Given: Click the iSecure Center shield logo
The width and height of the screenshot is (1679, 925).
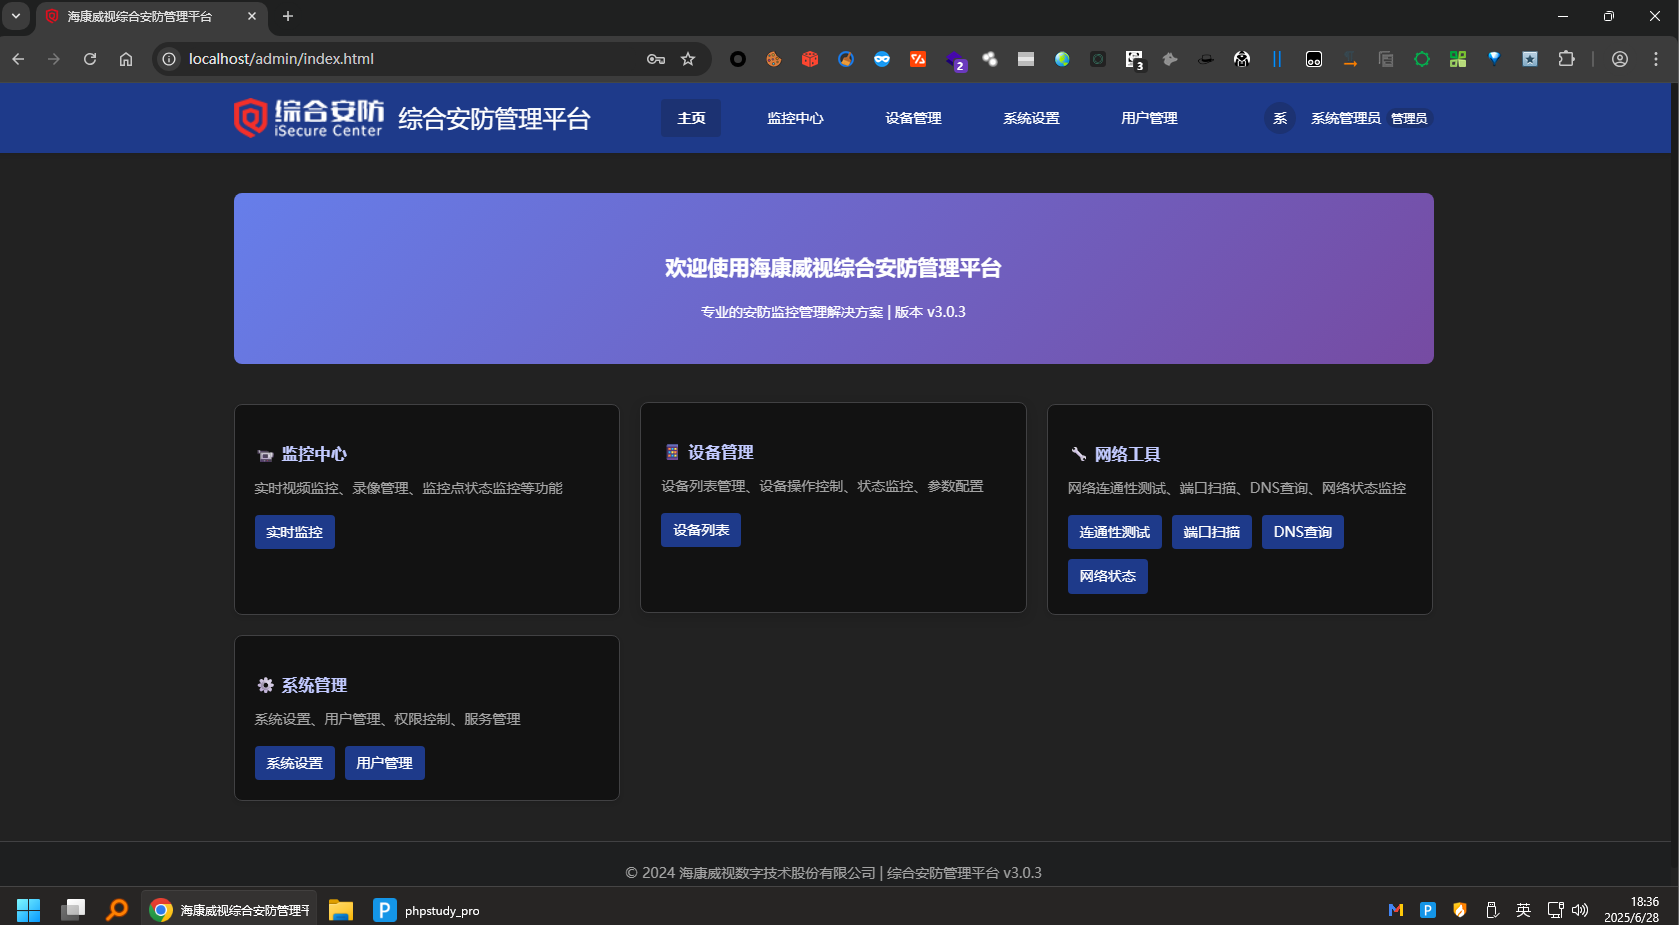Looking at the screenshot, I should coord(250,118).
